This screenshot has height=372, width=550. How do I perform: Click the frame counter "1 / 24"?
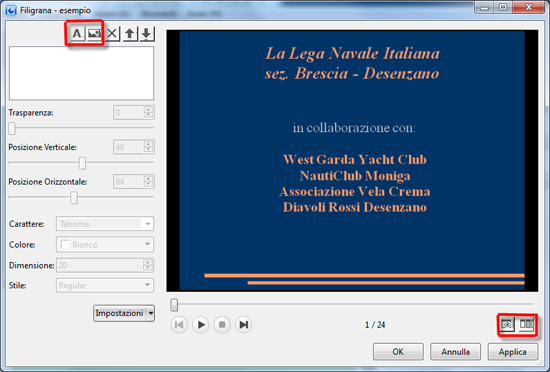(x=375, y=325)
